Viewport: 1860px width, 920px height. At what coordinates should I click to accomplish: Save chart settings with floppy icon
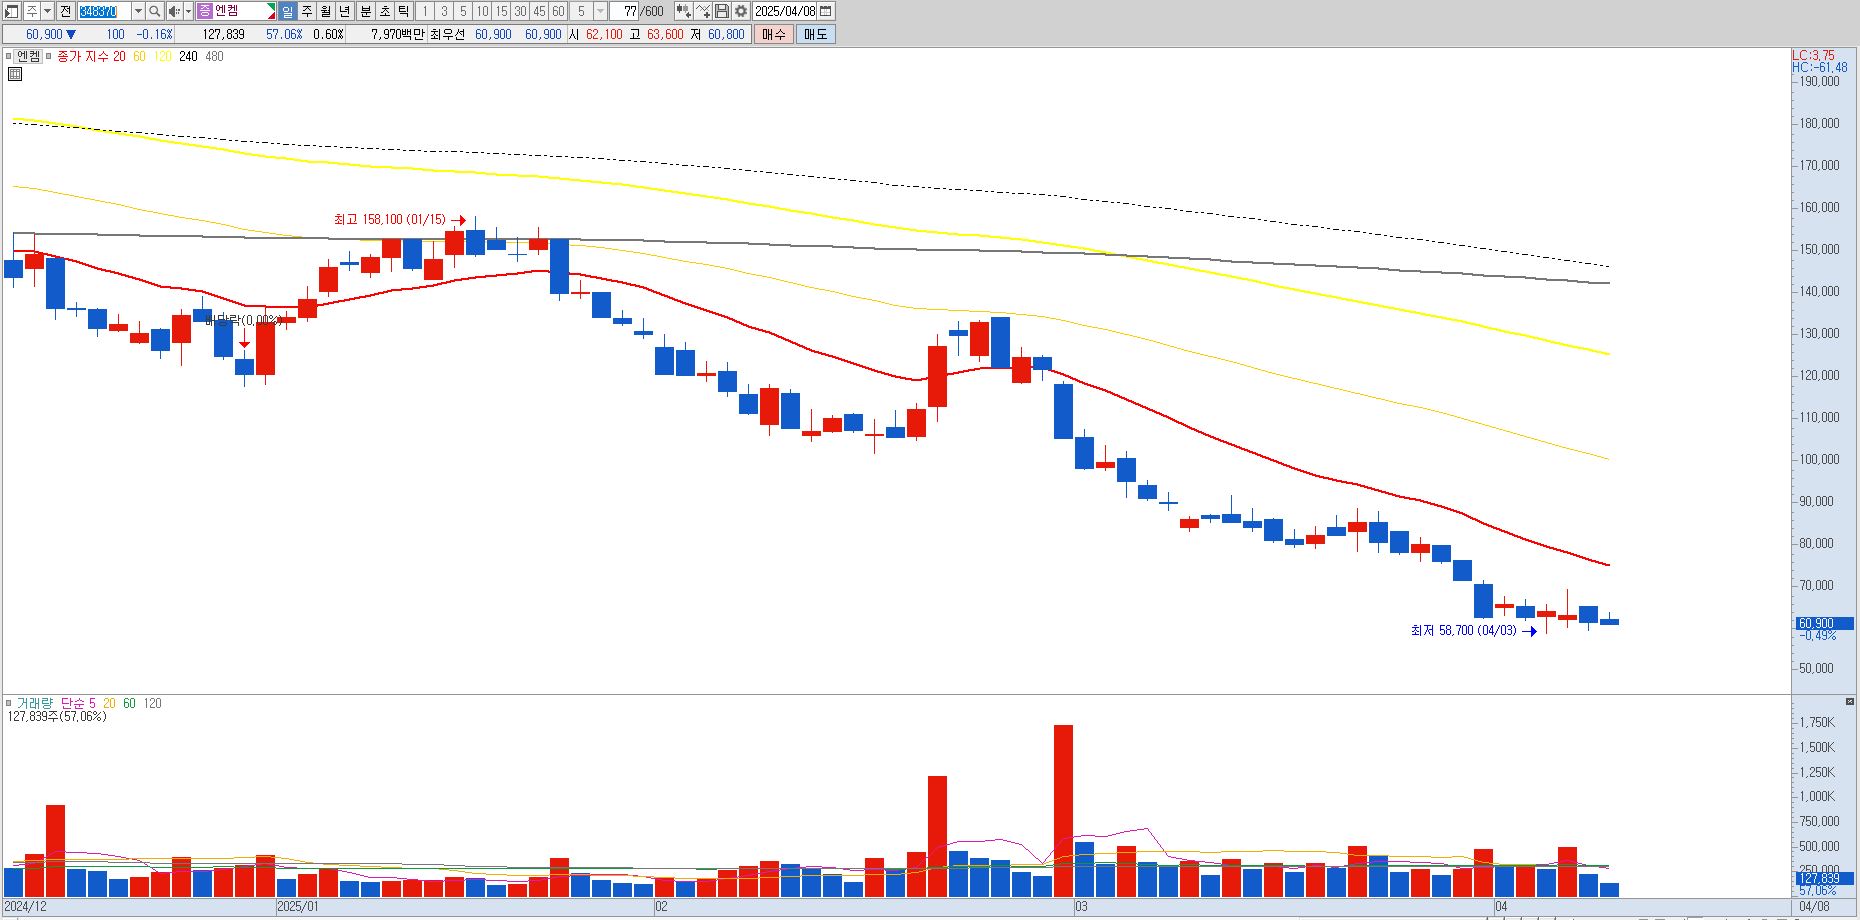click(721, 11)
